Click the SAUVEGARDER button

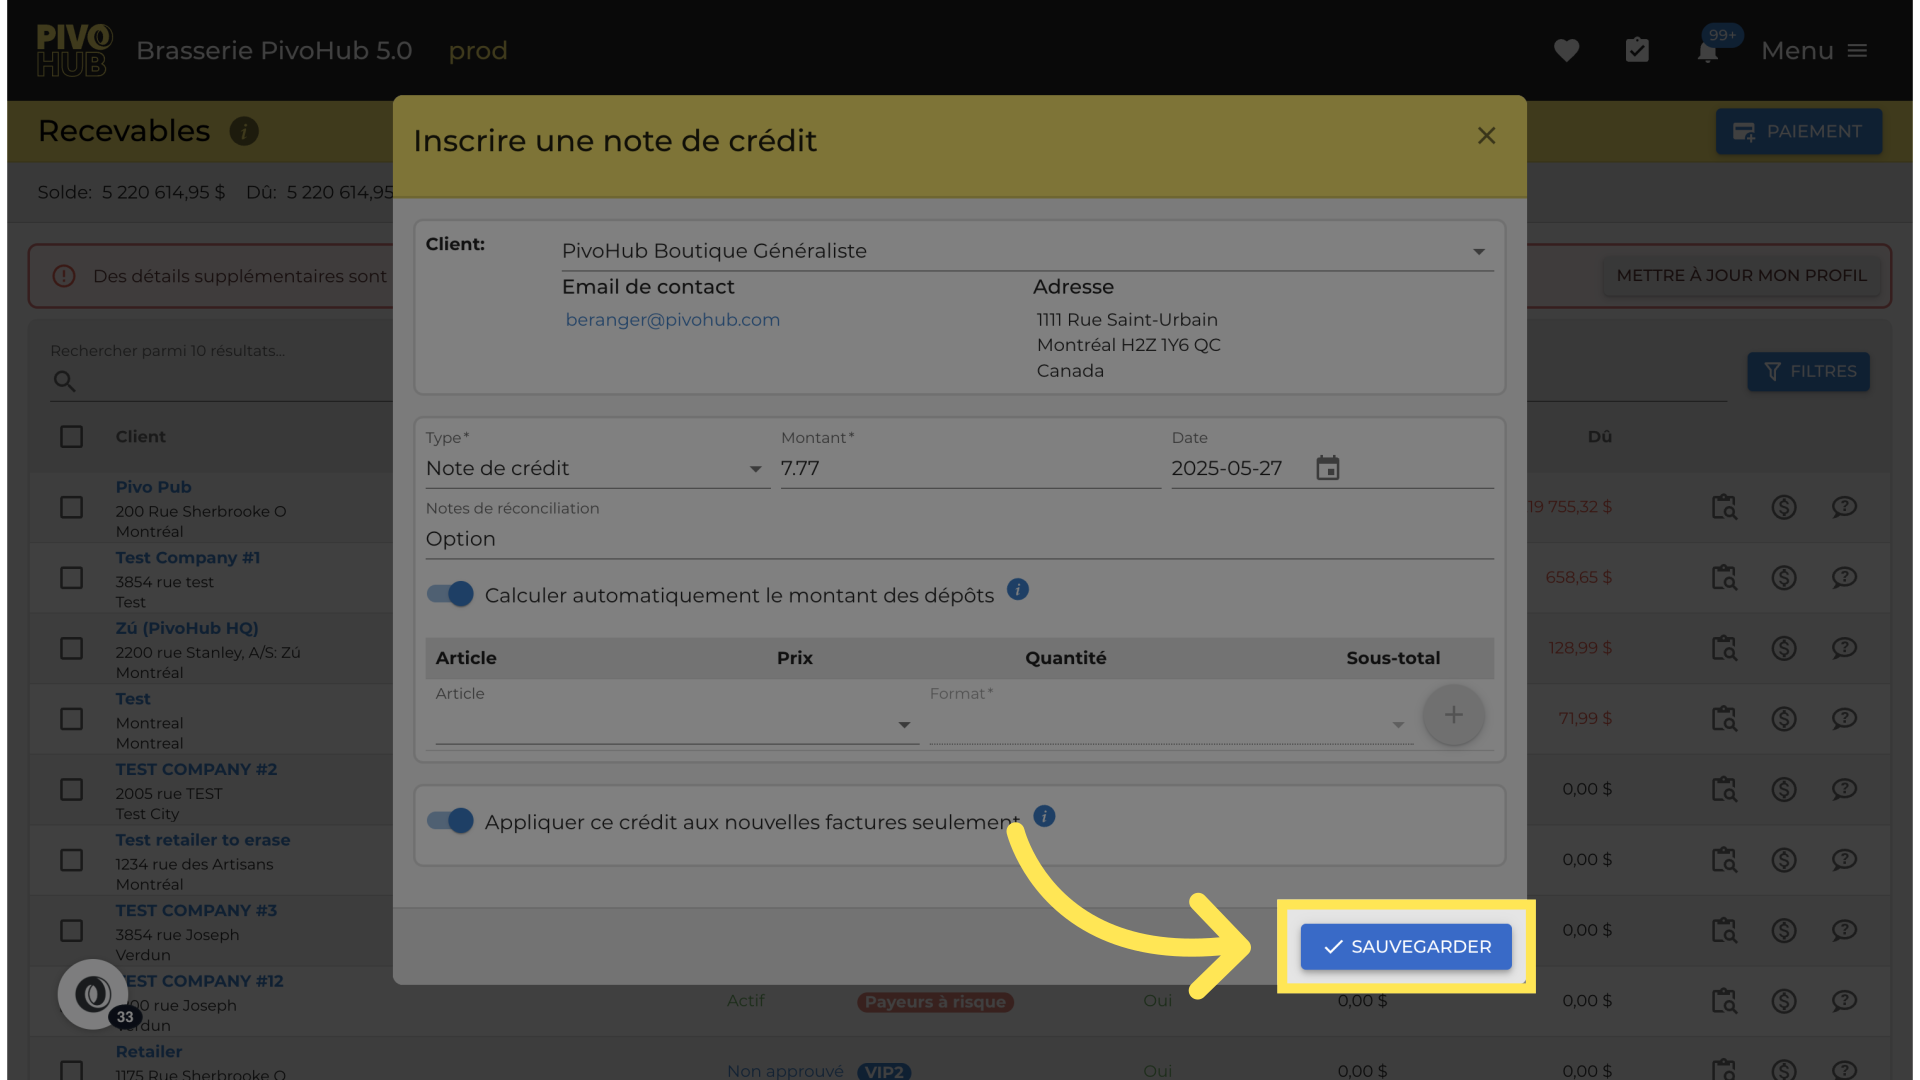(1405, 946)
